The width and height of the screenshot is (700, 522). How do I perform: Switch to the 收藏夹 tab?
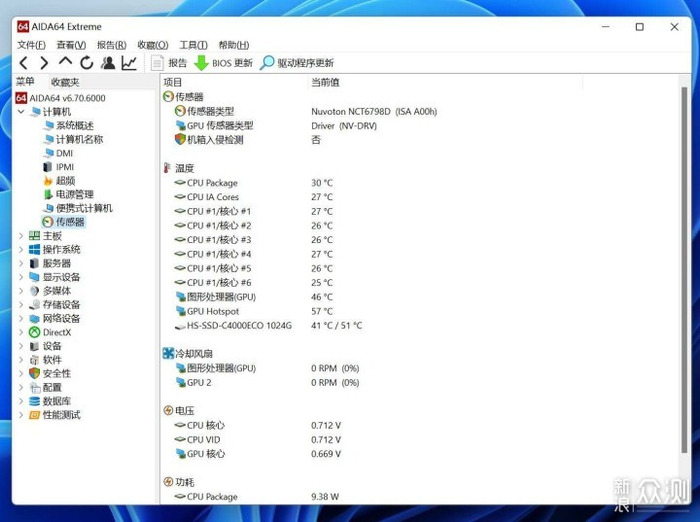(x=65, y=82)
